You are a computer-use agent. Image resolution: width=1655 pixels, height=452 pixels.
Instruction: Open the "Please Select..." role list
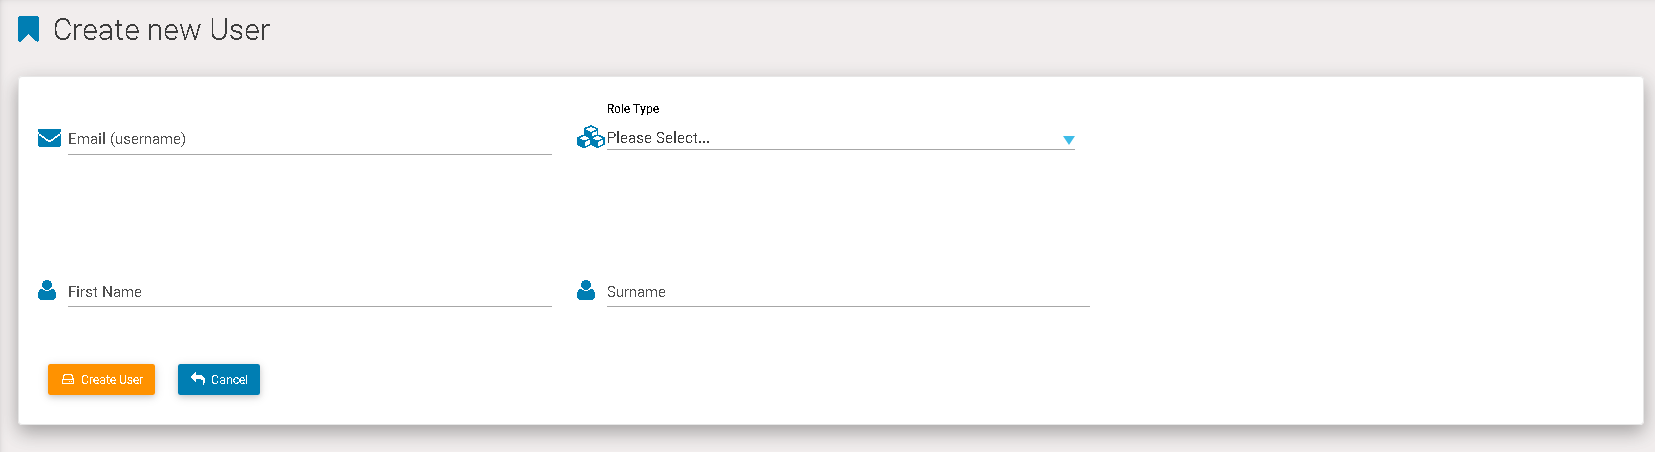658,138
